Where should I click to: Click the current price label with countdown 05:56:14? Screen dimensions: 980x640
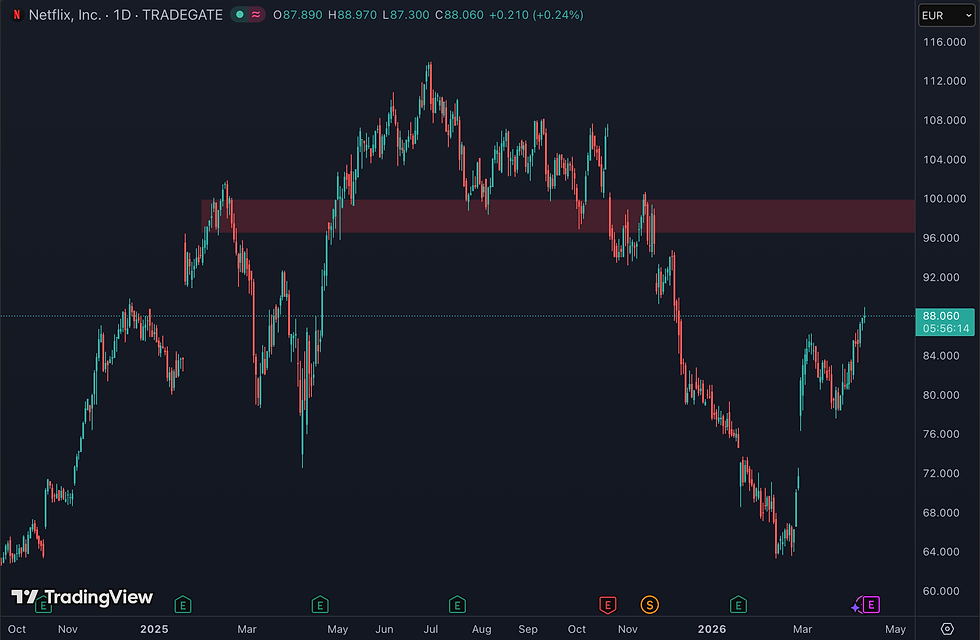[x=945, y=322]
